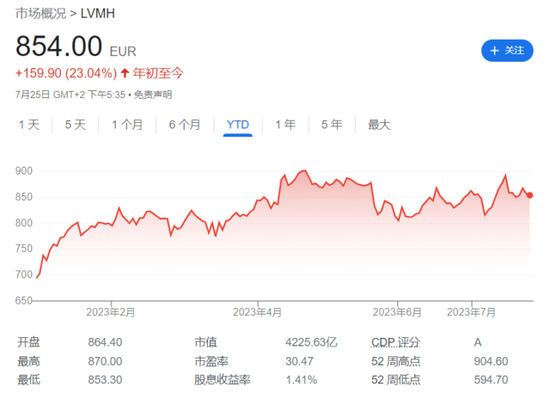
Task: Click the 52 周低点 value 594.70
Action: (491, 380)
